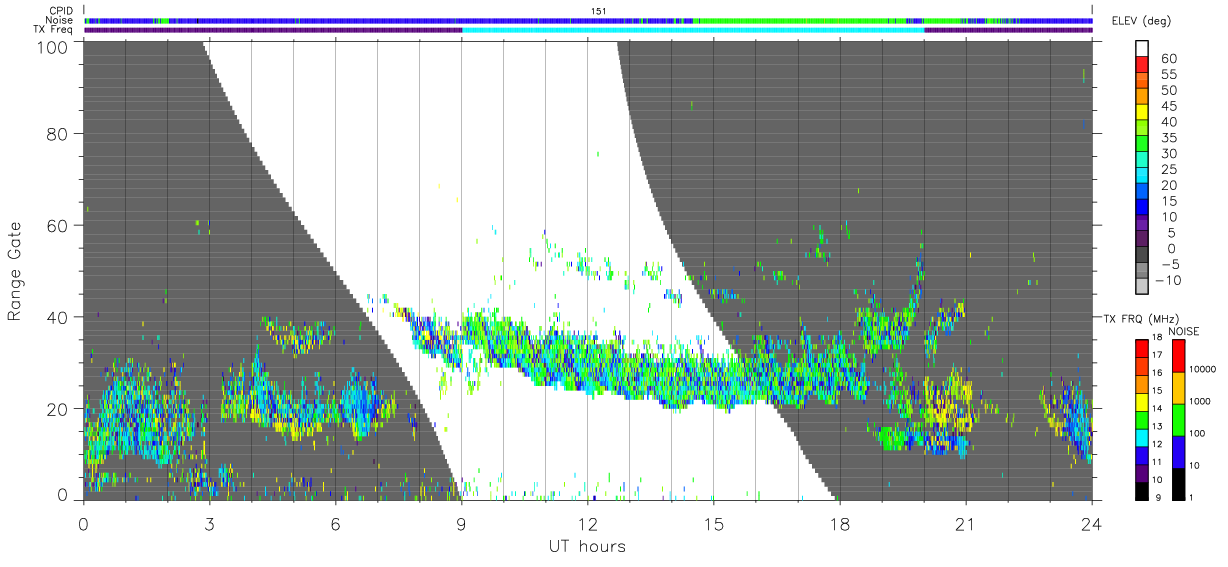Click the green swatch in the NOISE colorbar

[x=1180, y=419]
